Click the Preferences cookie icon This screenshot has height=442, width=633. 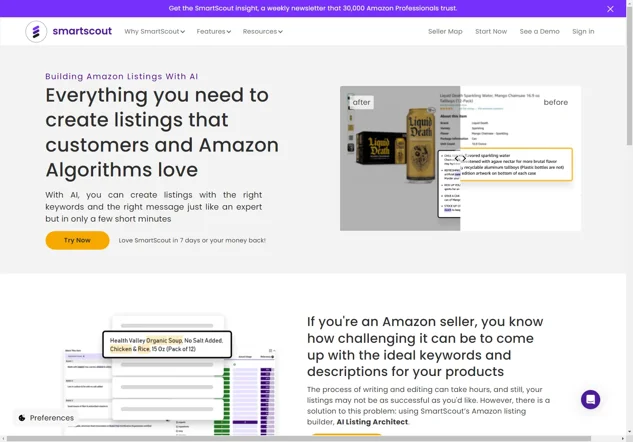click(x=22, y=418)
